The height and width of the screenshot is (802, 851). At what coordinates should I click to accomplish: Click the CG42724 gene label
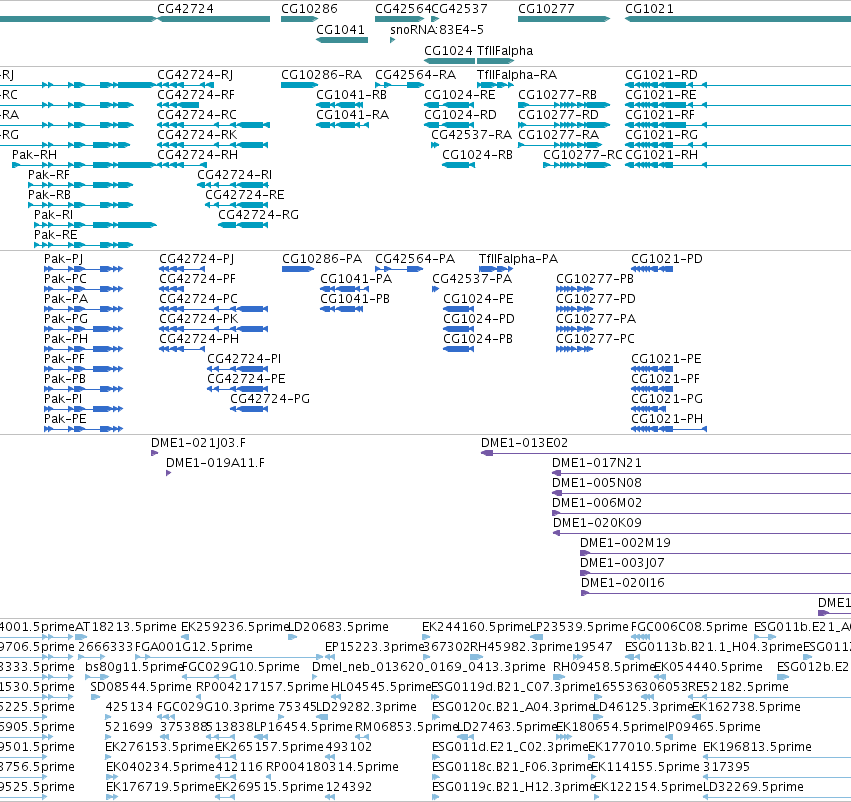tap(185, 9)
